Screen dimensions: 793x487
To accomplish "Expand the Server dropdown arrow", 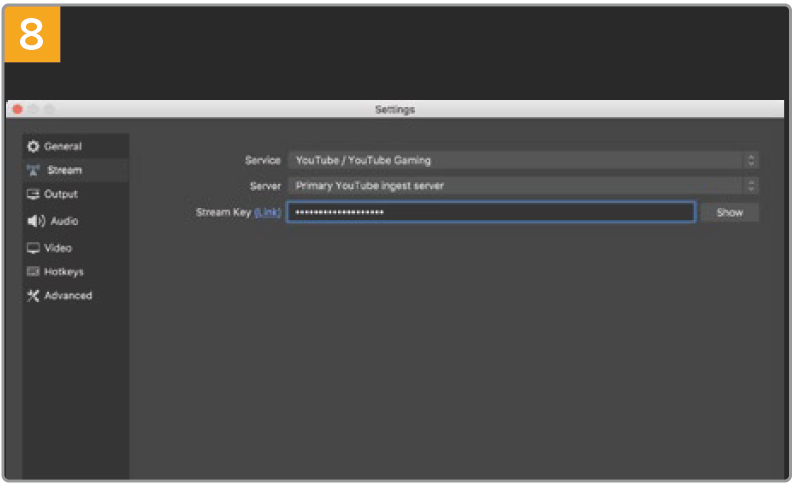I will 751,186.
